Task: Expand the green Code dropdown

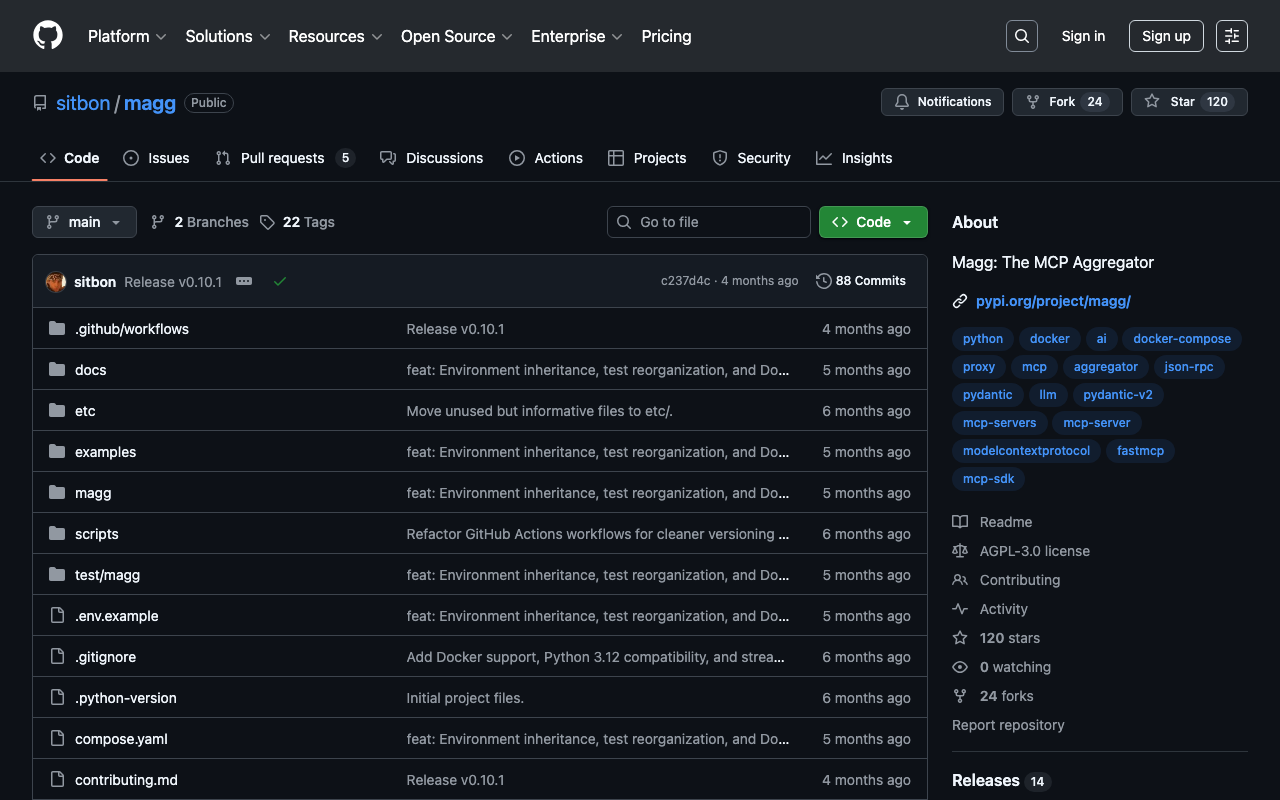Action: pyautogui.click(x=873, y=222)
